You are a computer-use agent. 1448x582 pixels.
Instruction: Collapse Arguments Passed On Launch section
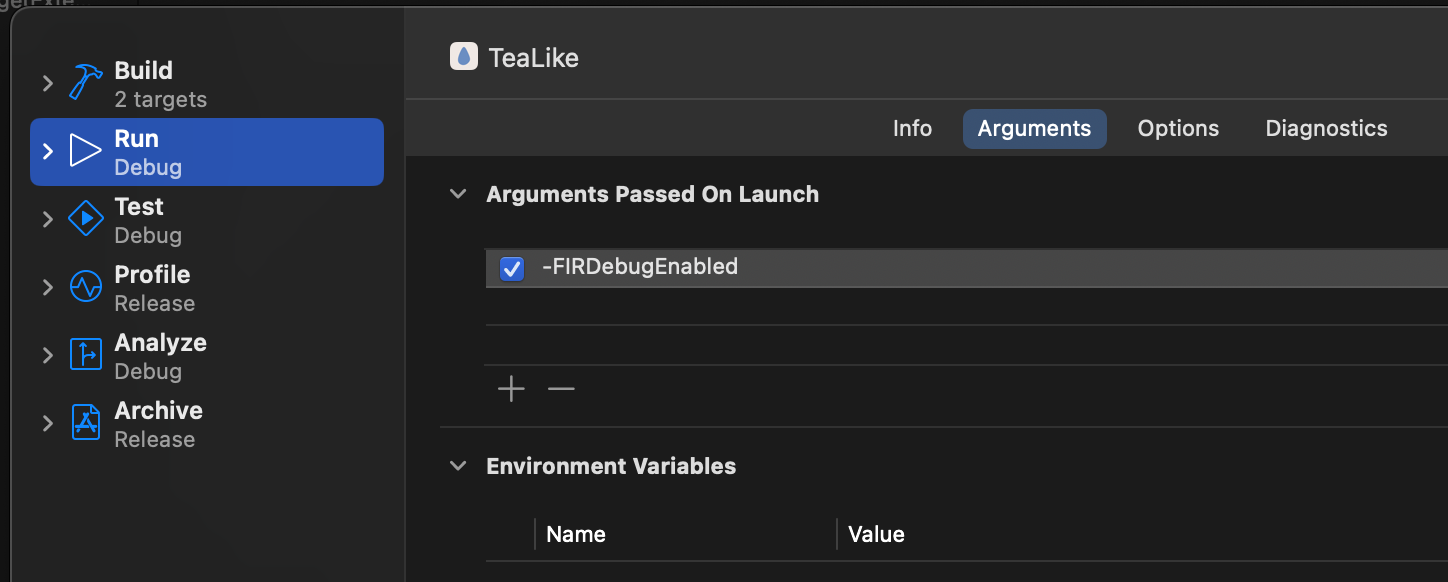pyautogui.click(x=458, y=194)
